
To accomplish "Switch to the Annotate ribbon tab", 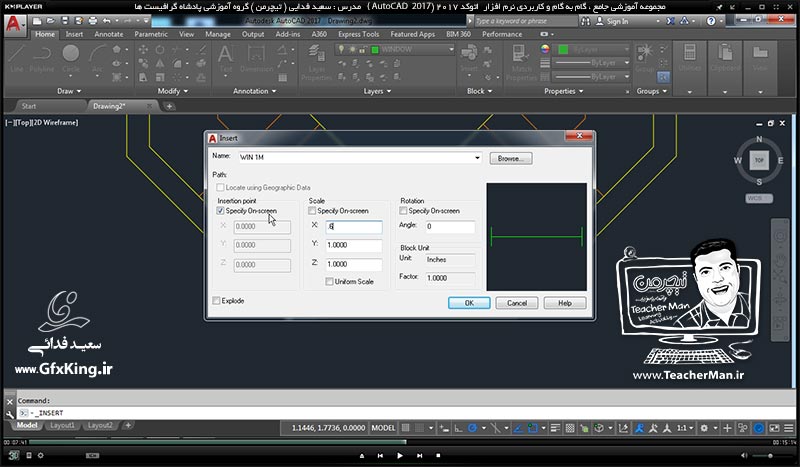I will (x=109, y=34).
